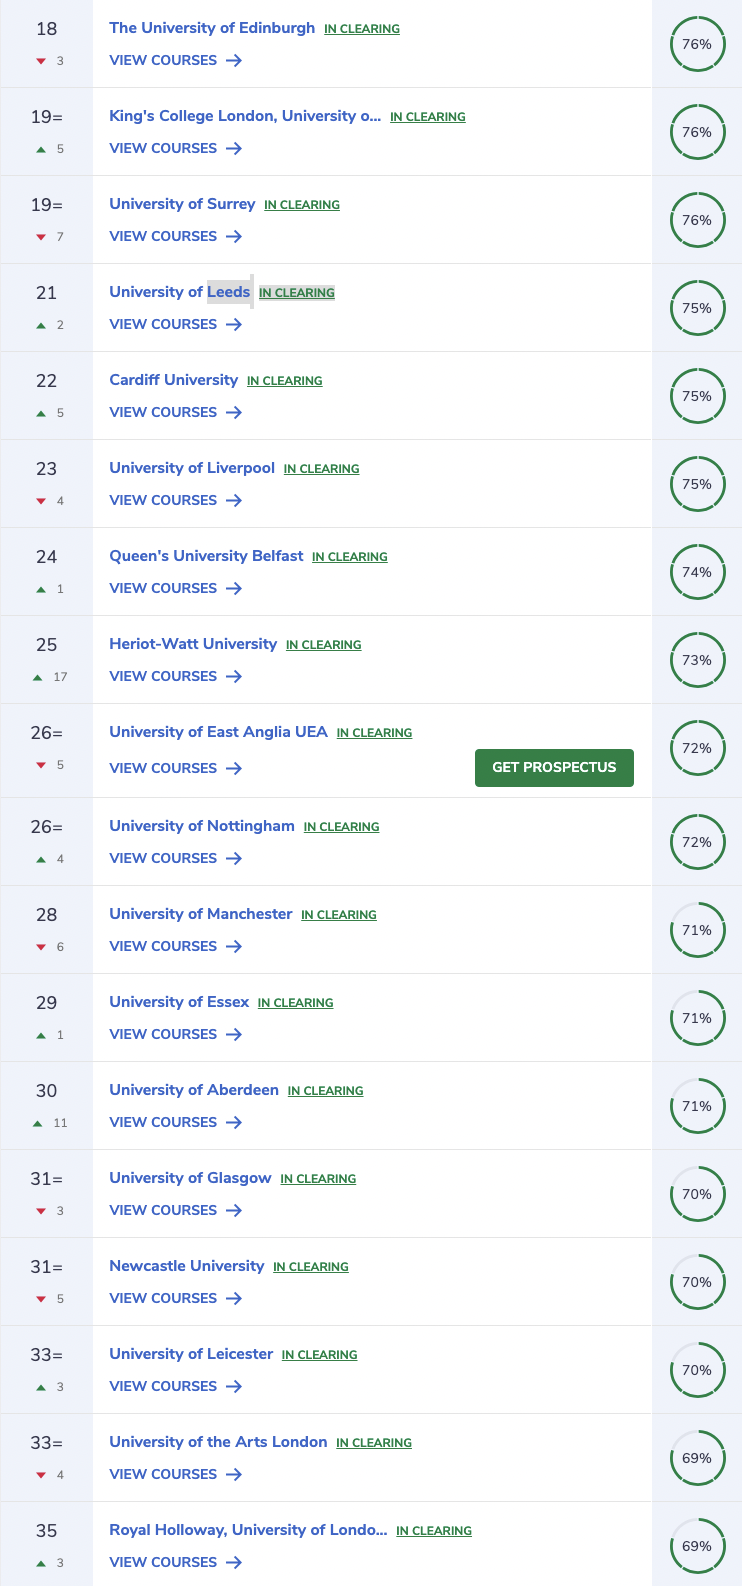Open University of Glasgow link

click(190, 1178)
